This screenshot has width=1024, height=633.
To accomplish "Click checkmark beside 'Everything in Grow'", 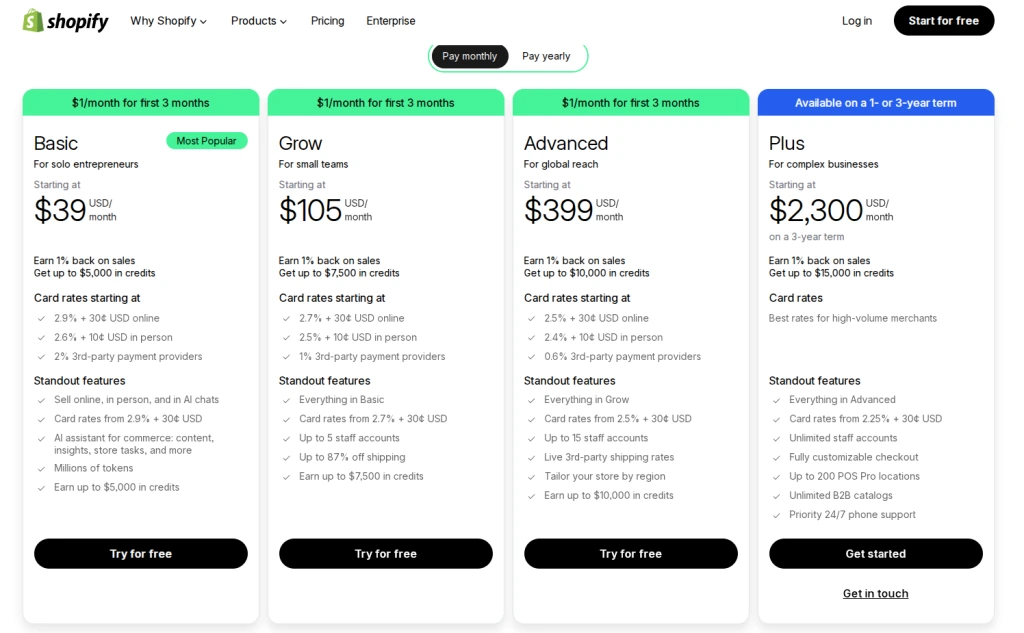I will (x=531, y=400).
